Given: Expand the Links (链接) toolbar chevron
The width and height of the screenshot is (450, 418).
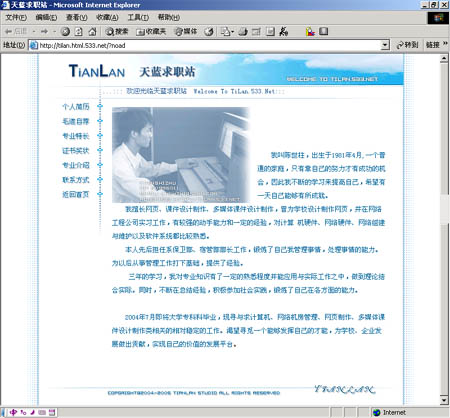Looking at the screenshot, I should 445,44.
